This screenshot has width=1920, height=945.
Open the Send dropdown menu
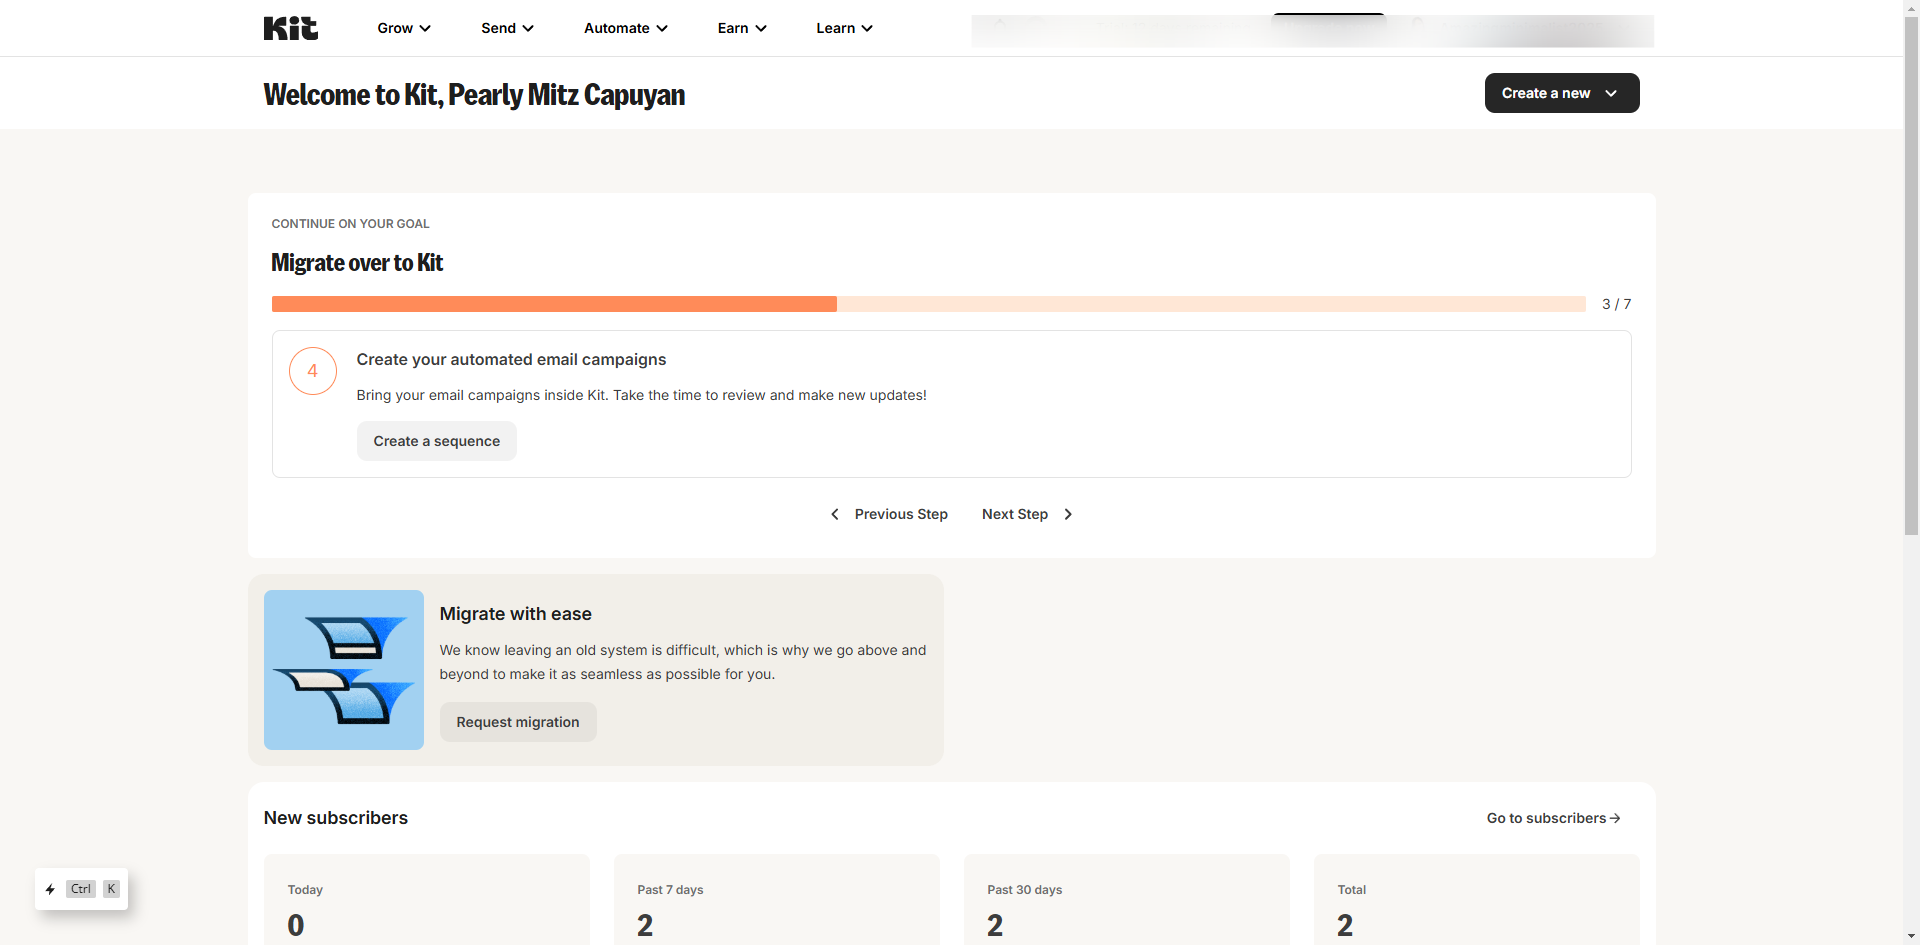pyautogui.click(x=506, y=28)
